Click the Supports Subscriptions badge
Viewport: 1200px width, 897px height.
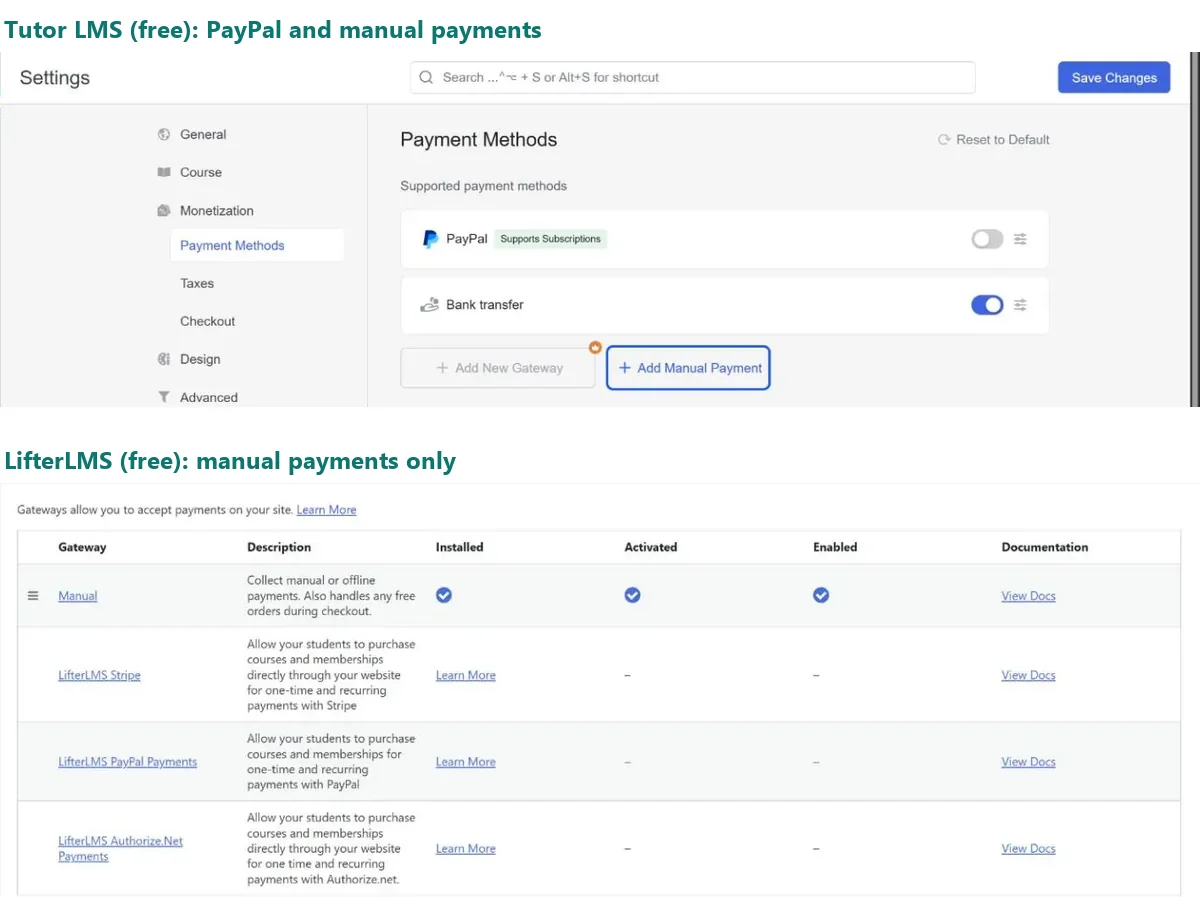tap(550, 239)
